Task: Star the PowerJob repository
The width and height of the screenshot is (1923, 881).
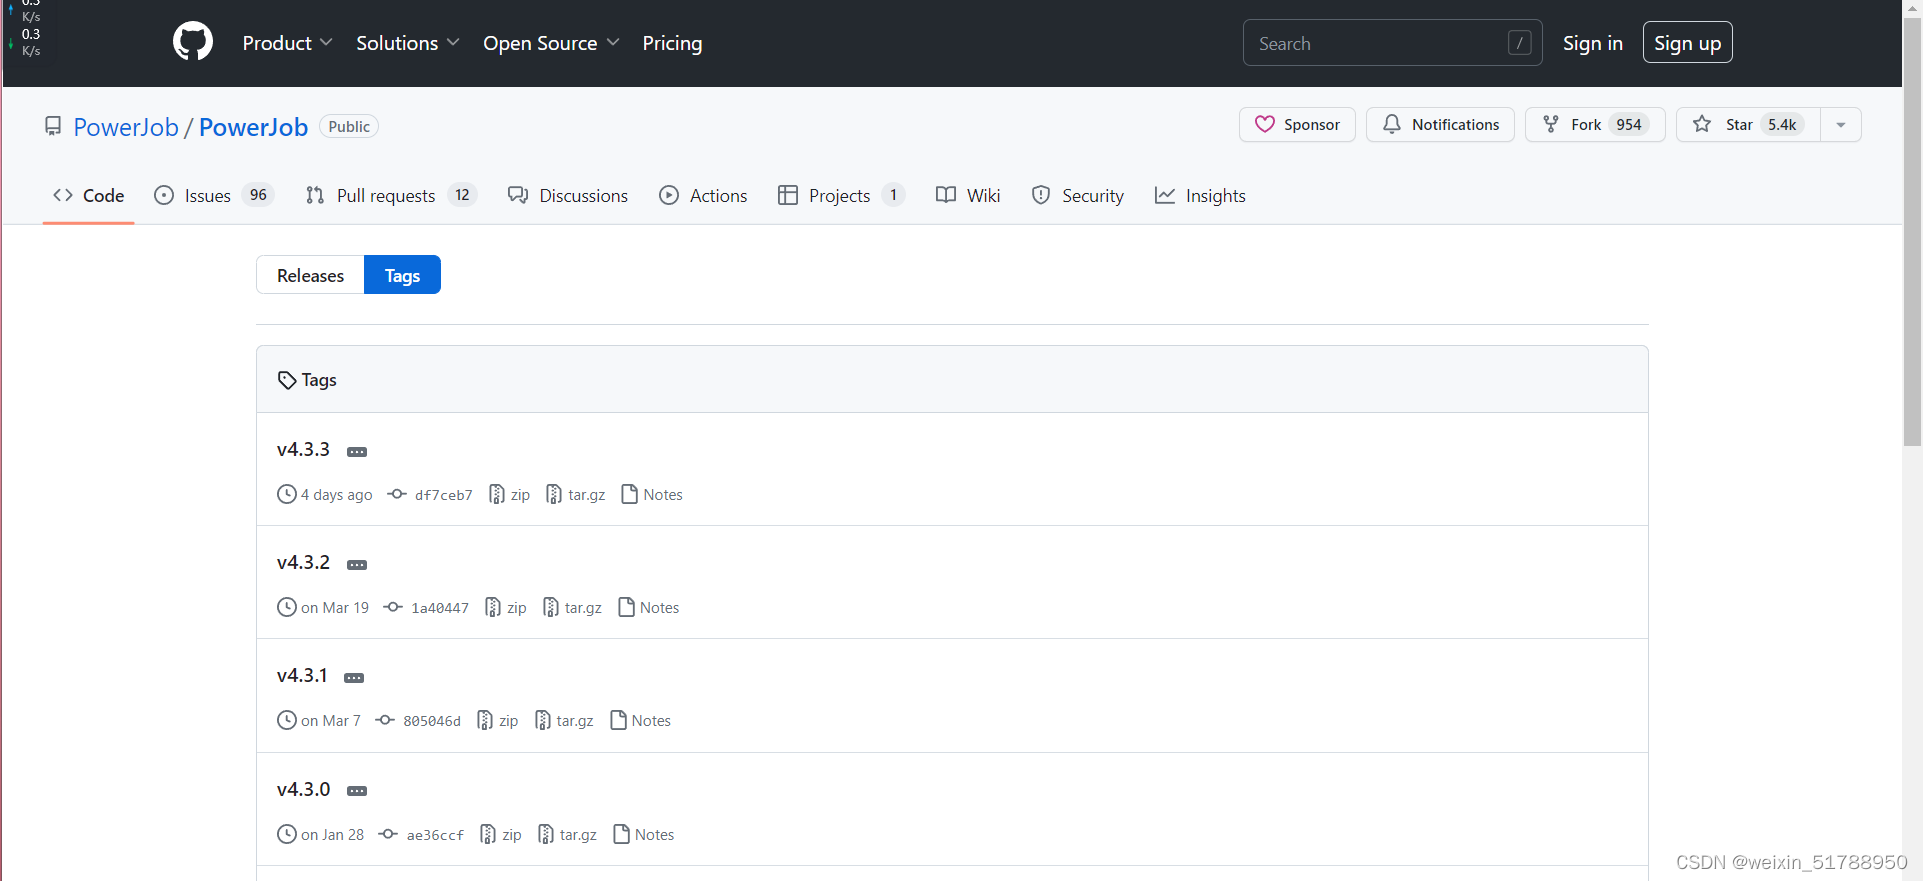Action: (x=1748, y=125)
